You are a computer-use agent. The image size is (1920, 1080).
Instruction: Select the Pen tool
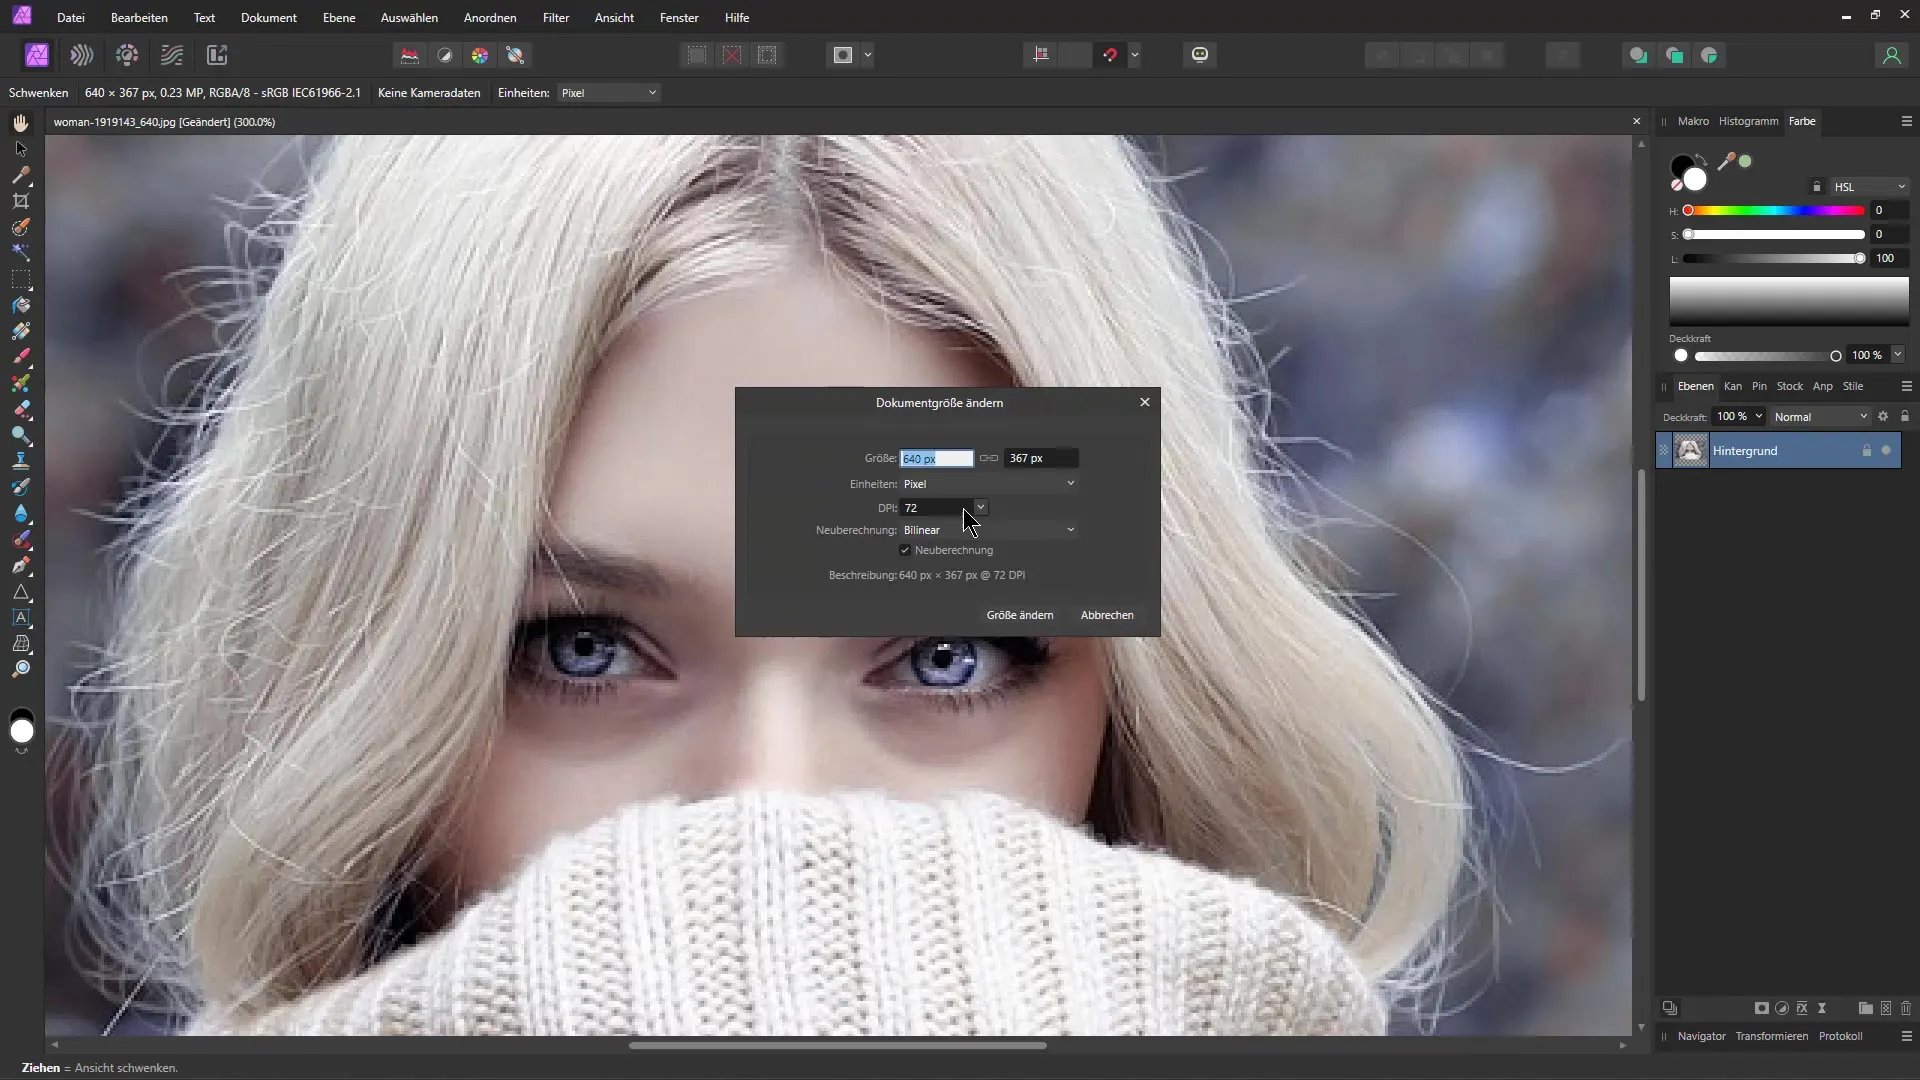pyautogui.click(x=21, y=565)
